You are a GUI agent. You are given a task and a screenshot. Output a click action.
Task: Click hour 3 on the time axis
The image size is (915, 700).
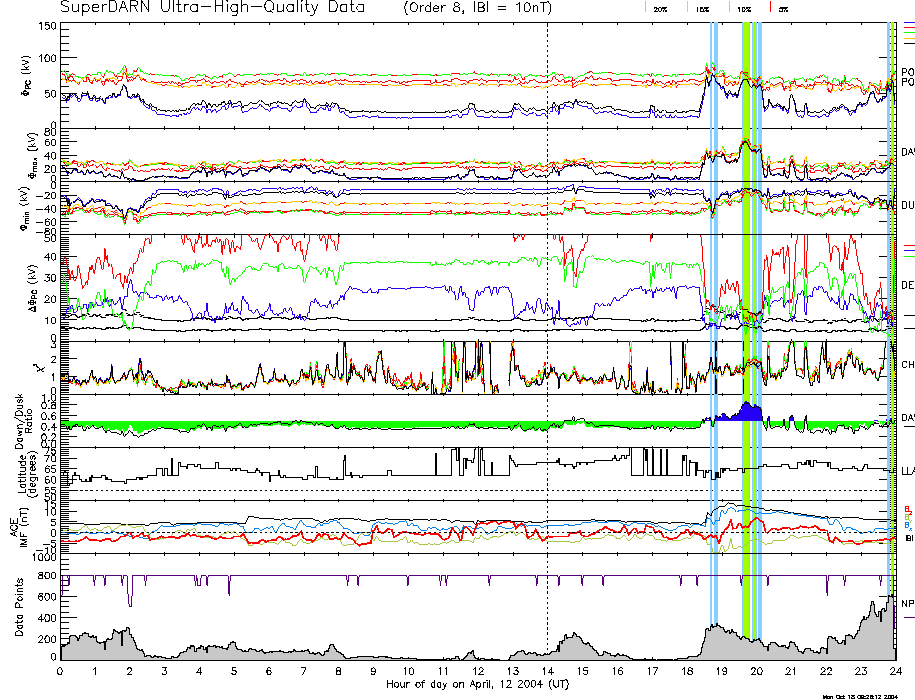(165, 671)
